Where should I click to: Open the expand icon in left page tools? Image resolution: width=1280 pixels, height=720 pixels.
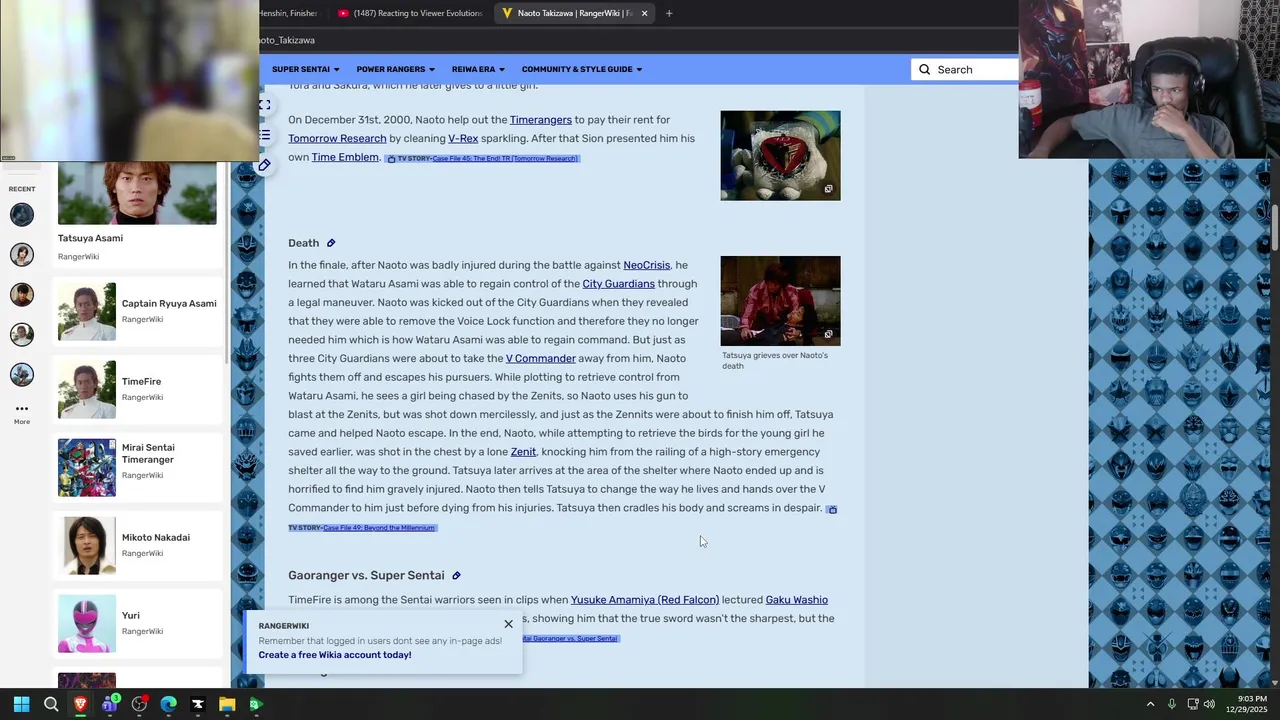pos(264,104)
